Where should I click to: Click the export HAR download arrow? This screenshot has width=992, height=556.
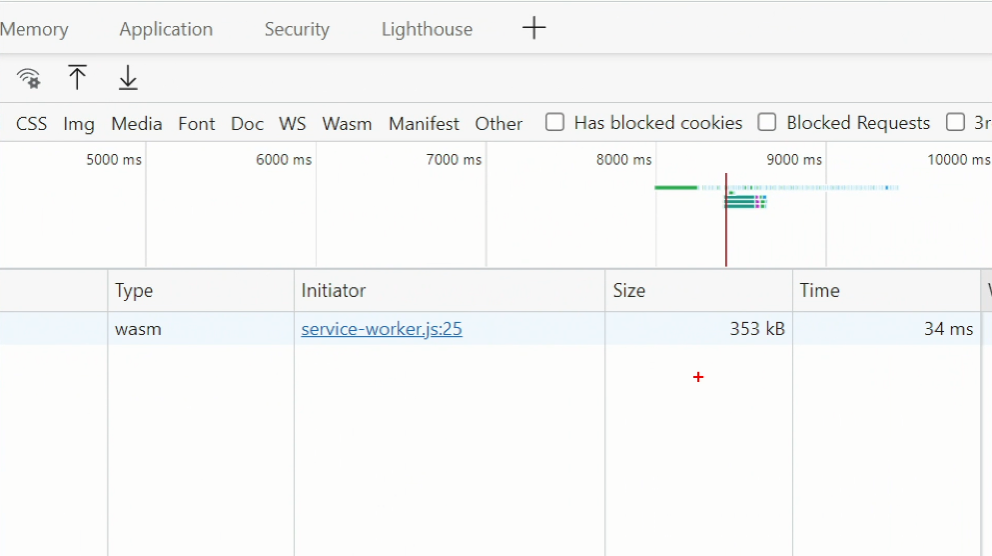[x=128, y=77]
